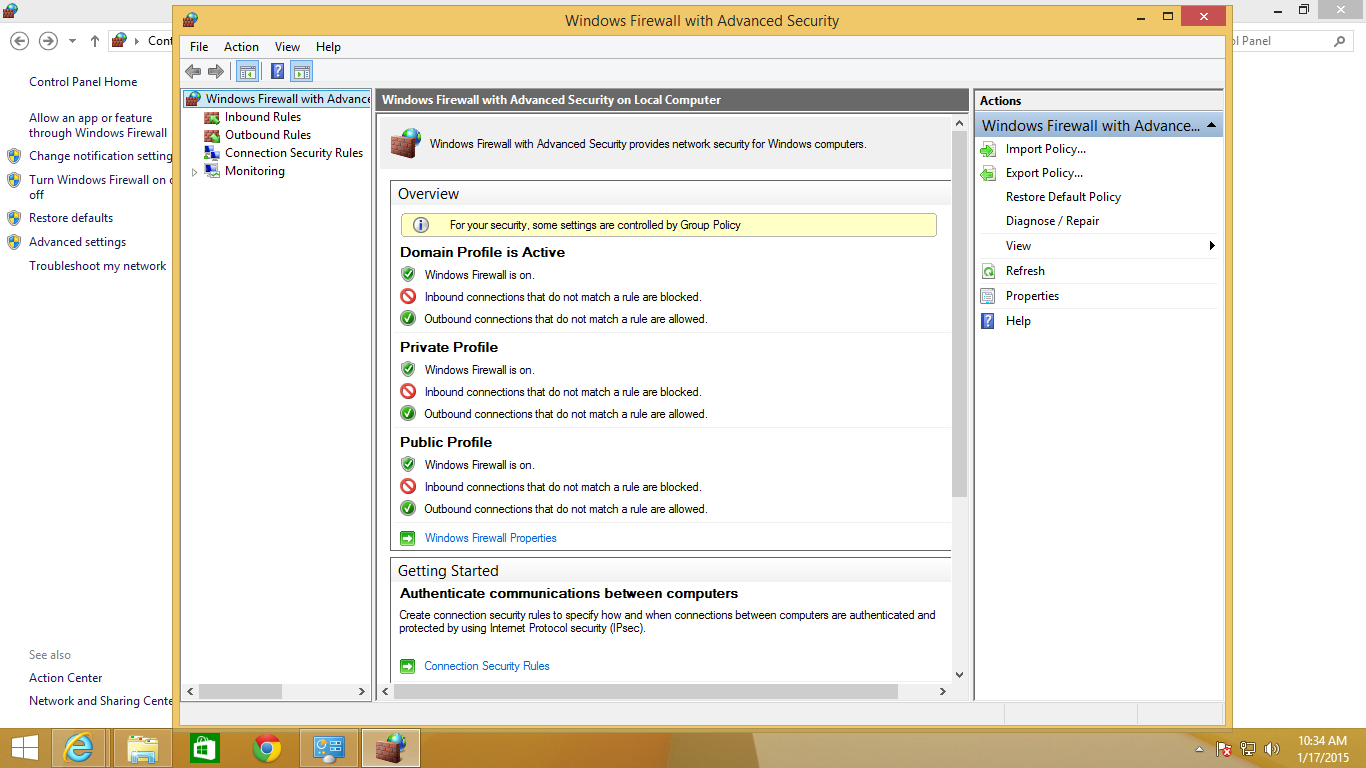Screen dimensions: 1366x768
Task: Open Action Center link in Control Panel
Action: point(66,678)
